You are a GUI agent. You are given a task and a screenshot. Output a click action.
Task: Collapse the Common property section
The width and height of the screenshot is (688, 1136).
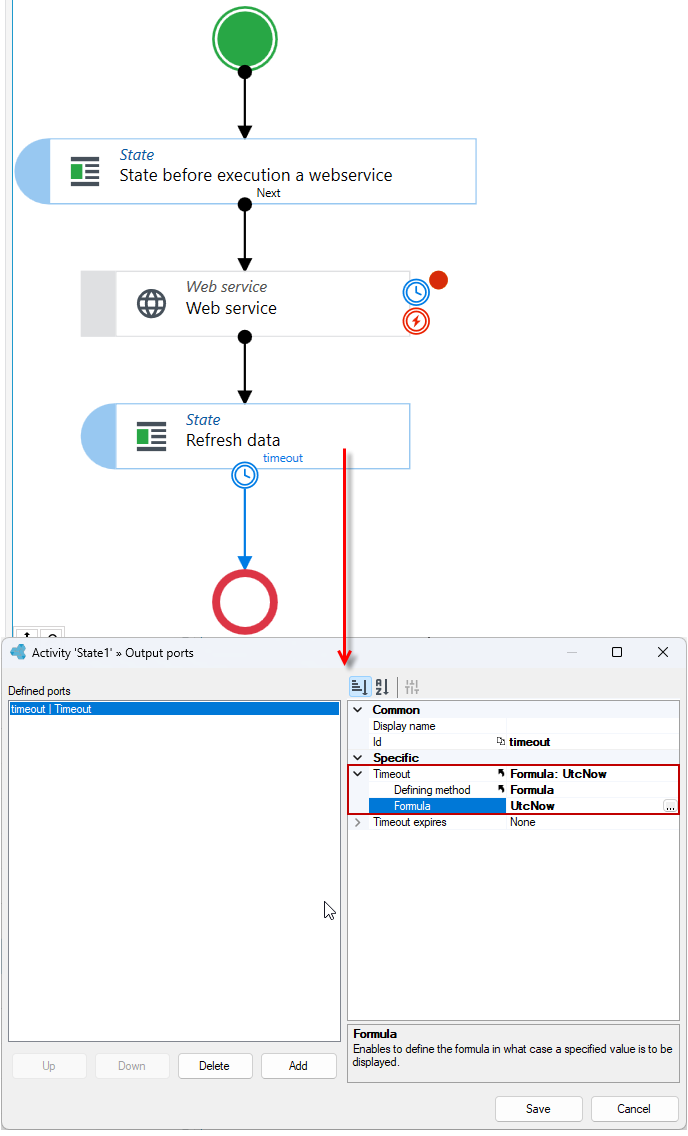(358, 710)
